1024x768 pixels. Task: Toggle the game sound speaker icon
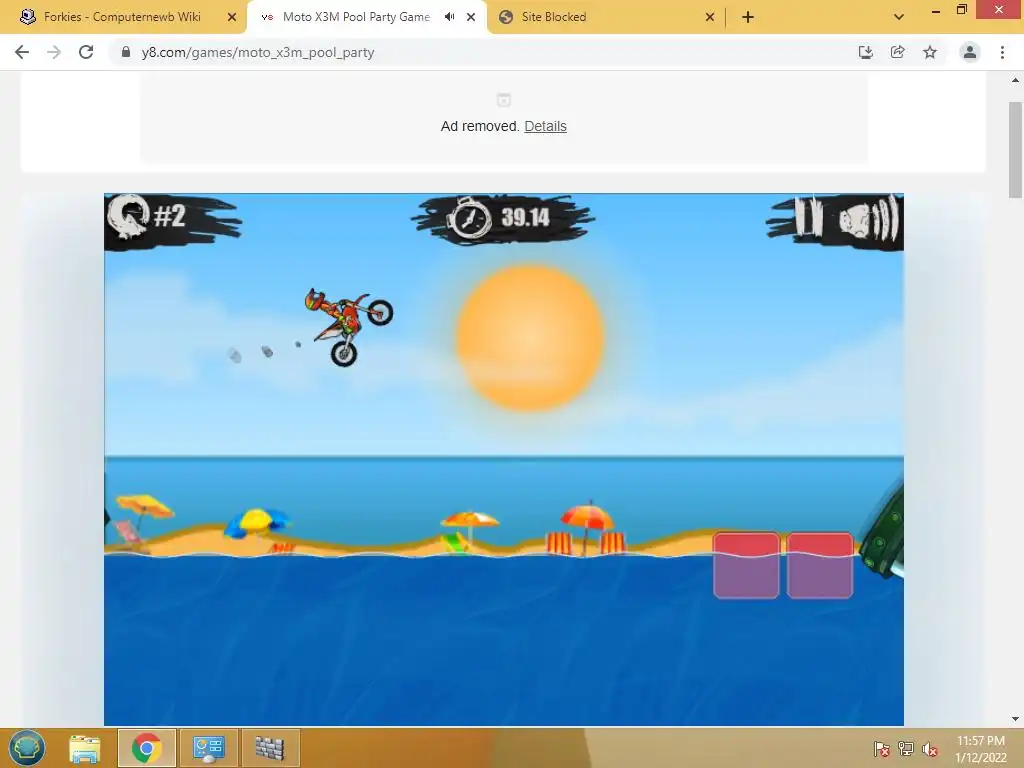coord(869,218)
